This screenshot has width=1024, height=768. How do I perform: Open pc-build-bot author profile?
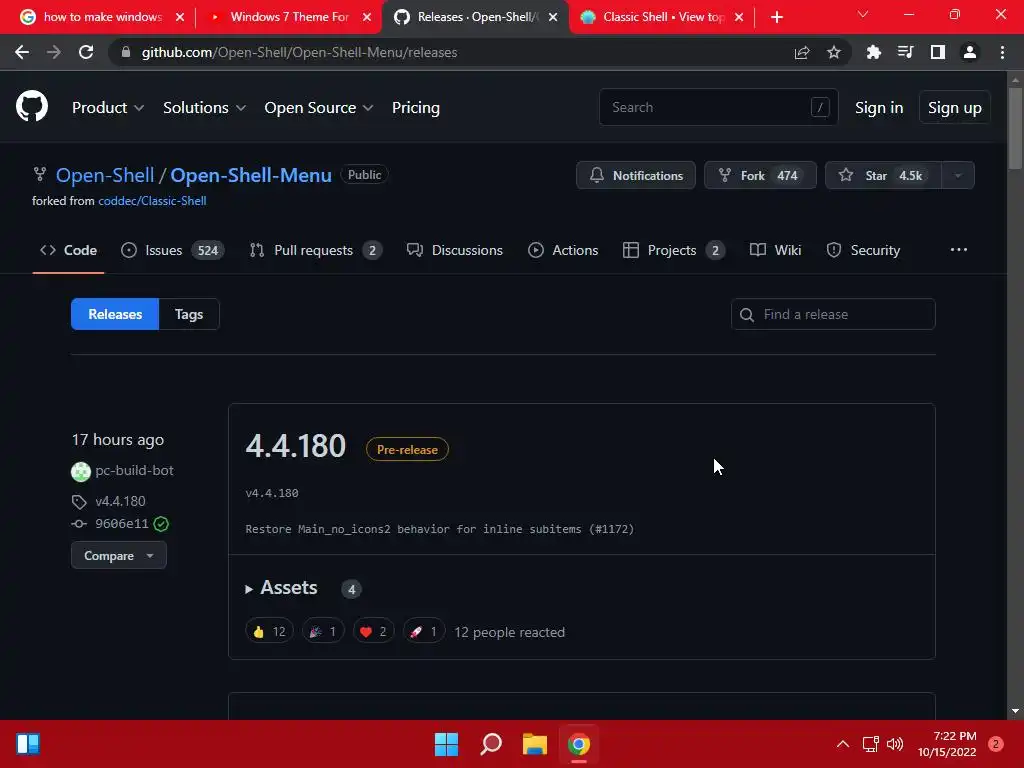[x=134, y=470]
